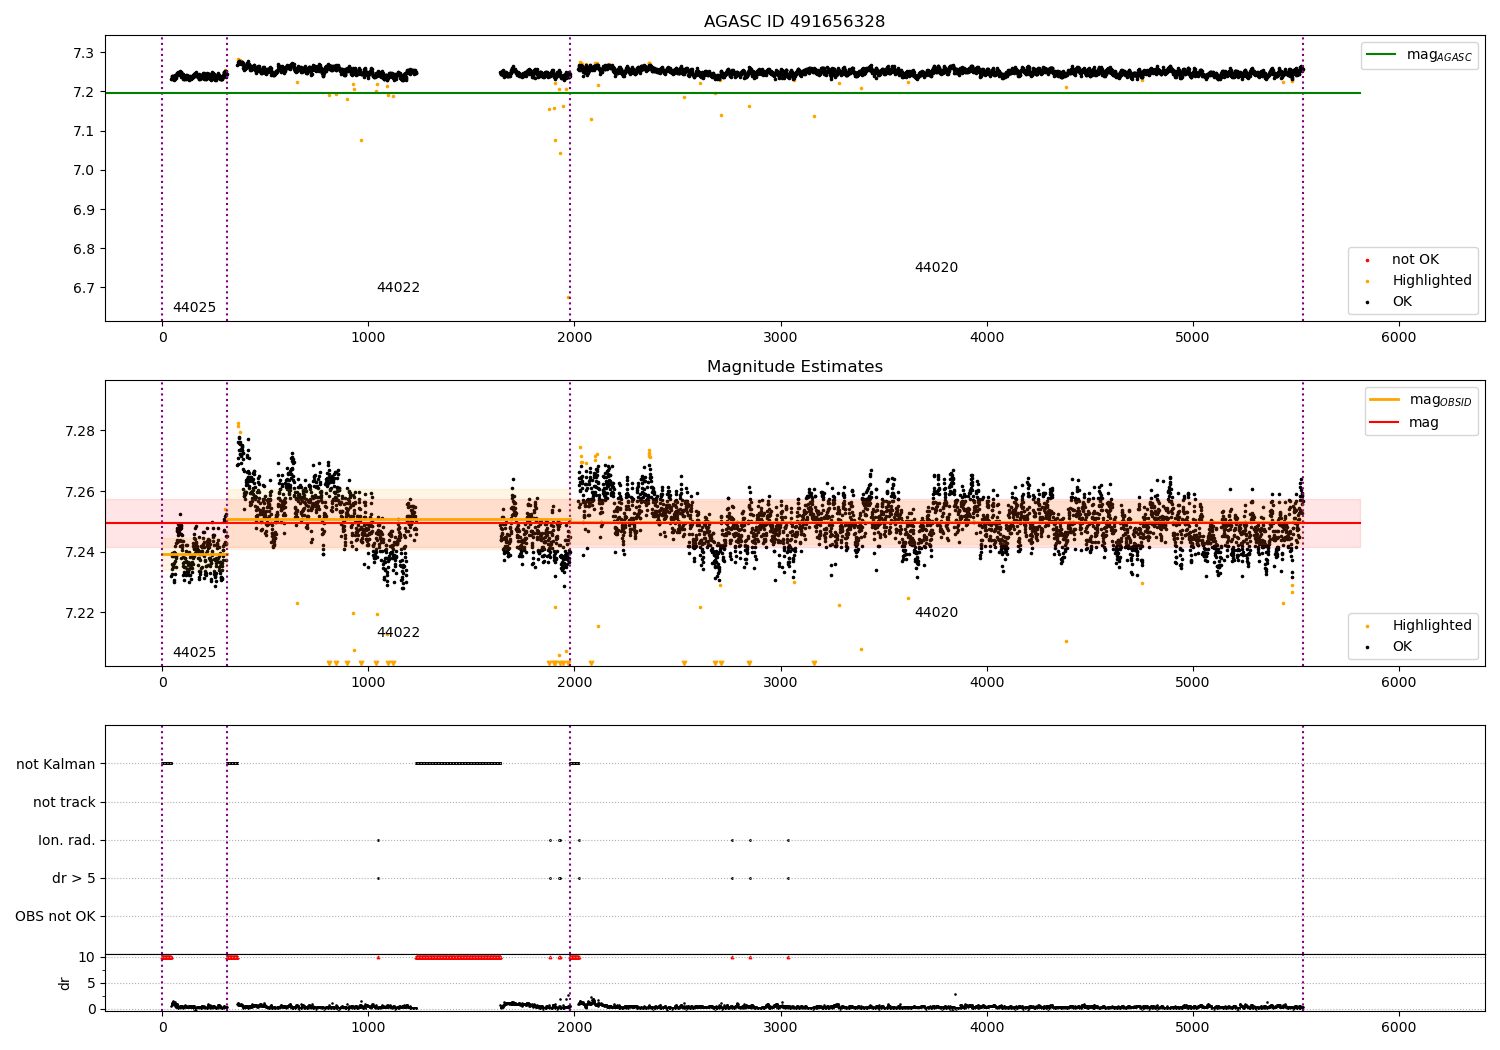The height and width of the screenshot is (1050, 1500).
Task: Click obsid label 44020 in Magnitude Estimates plot
Action: tap(936, 613)
